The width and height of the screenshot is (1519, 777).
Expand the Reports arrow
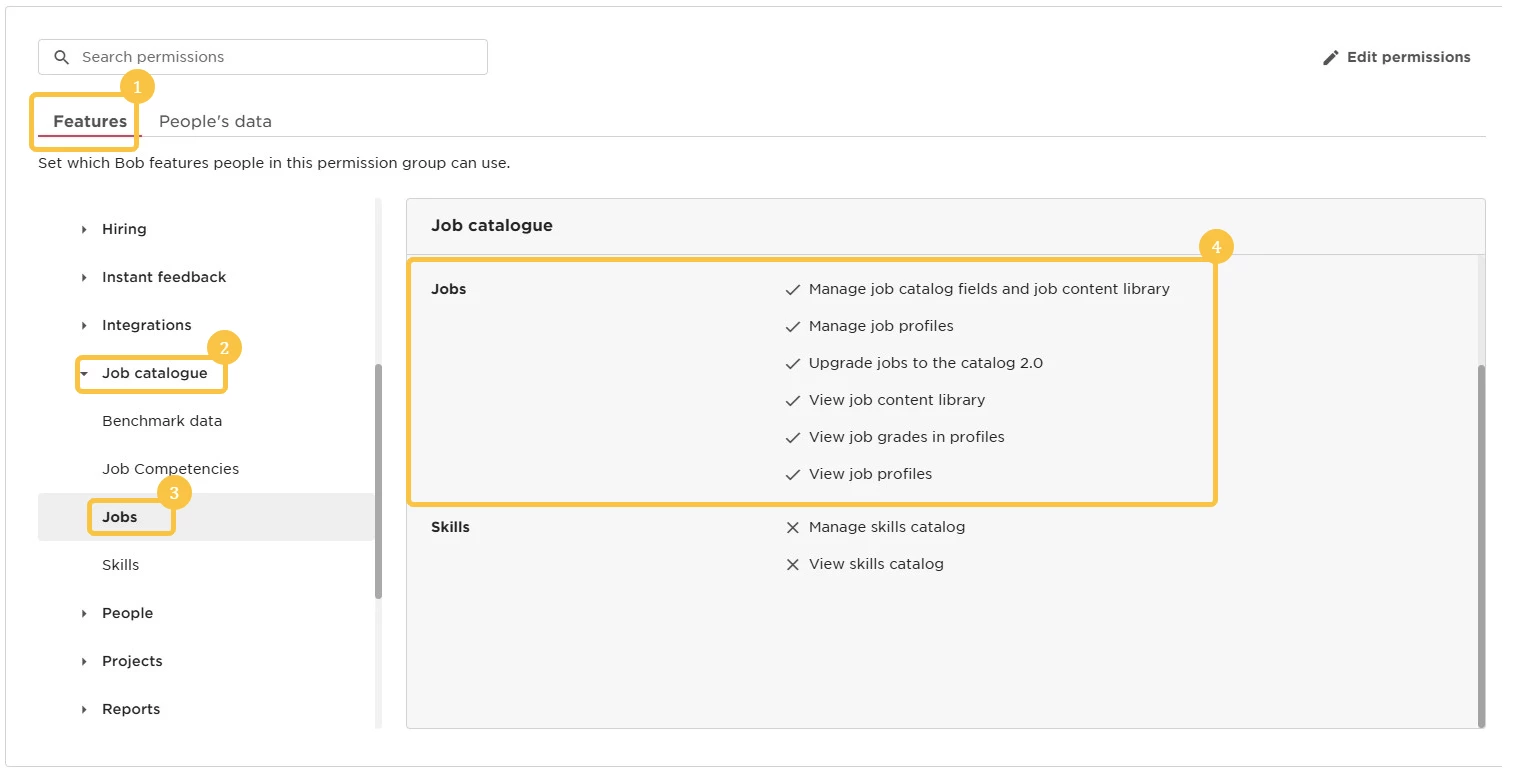(x=84, y=709)
